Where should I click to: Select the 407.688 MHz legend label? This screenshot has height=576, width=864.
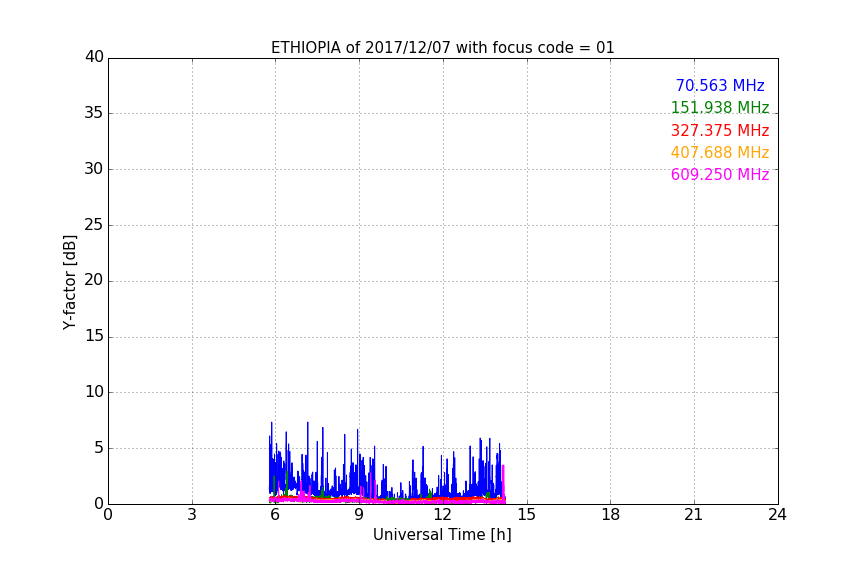720,152
